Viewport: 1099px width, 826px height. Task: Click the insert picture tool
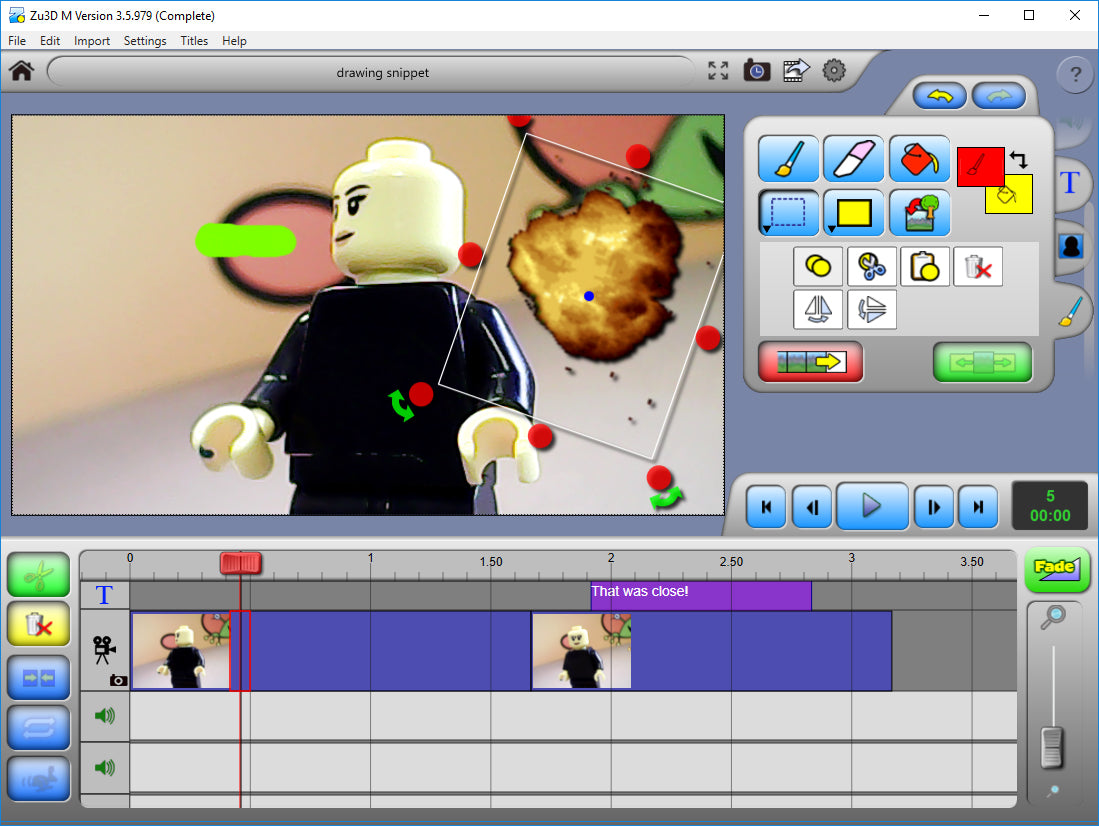pos(919,213)
